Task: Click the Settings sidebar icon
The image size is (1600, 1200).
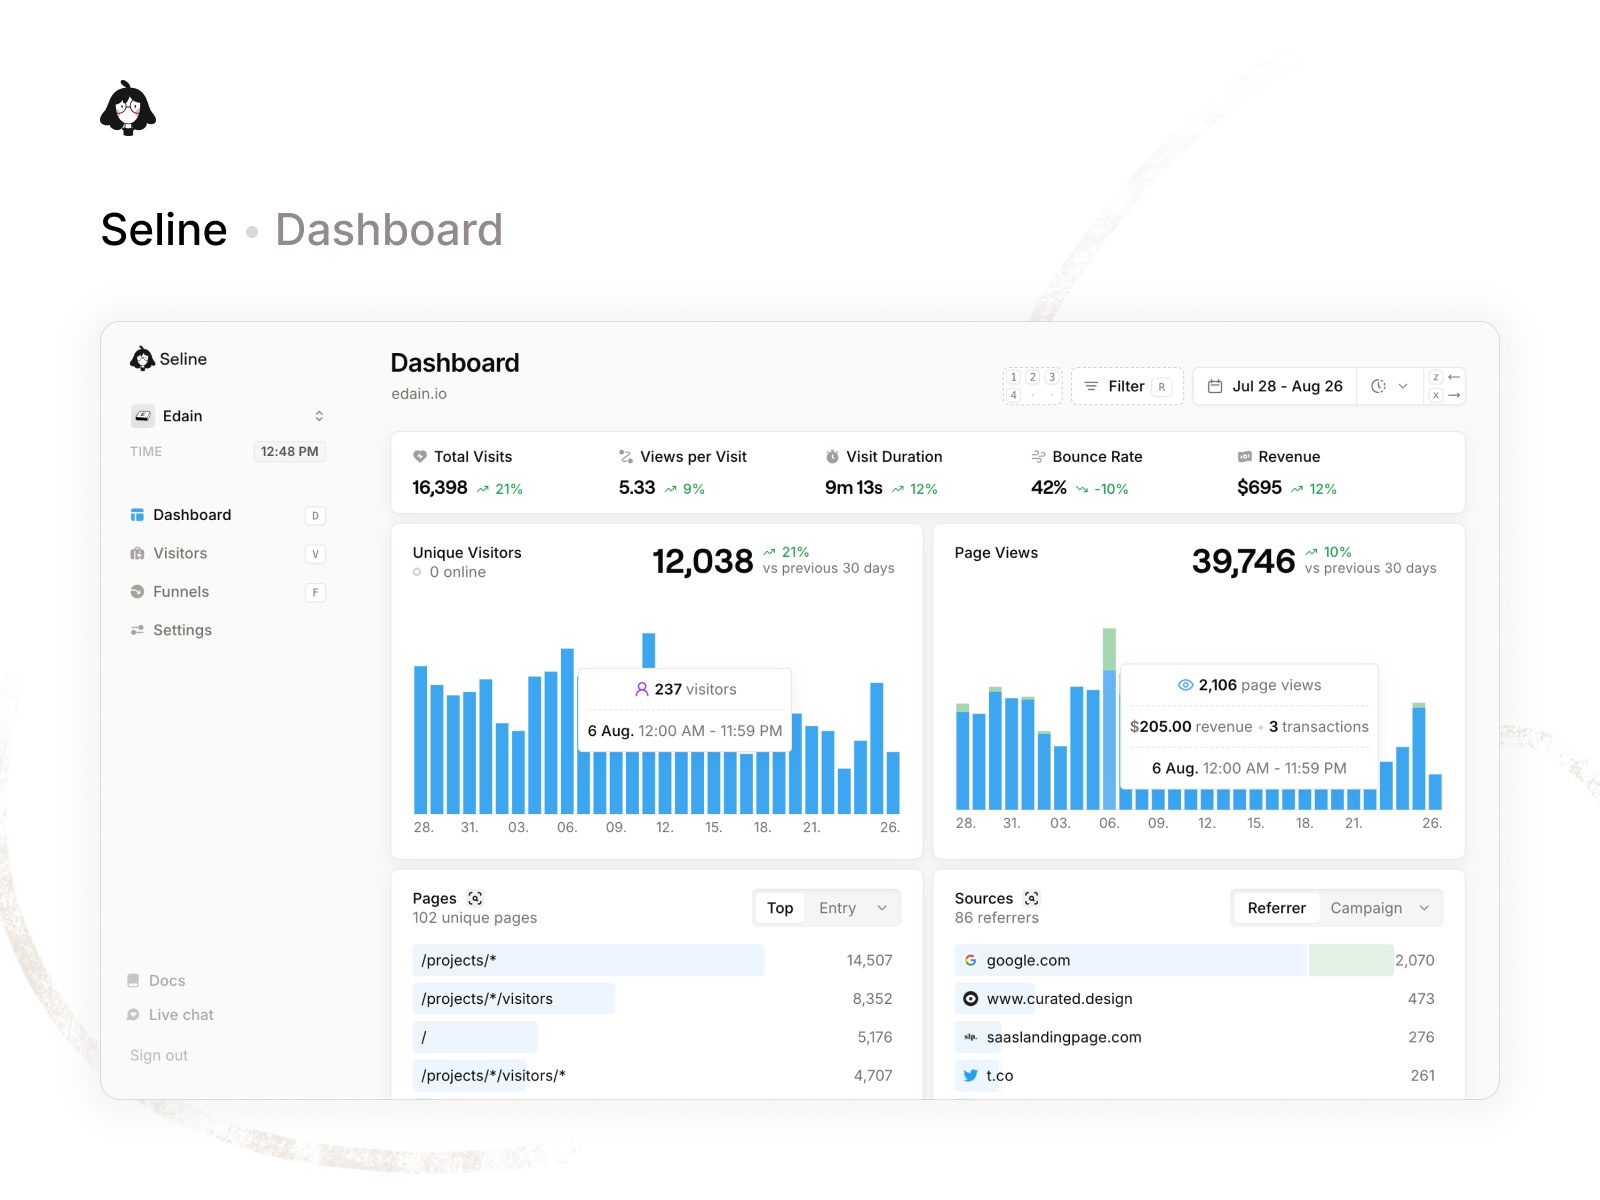Action: pos(137,630)
